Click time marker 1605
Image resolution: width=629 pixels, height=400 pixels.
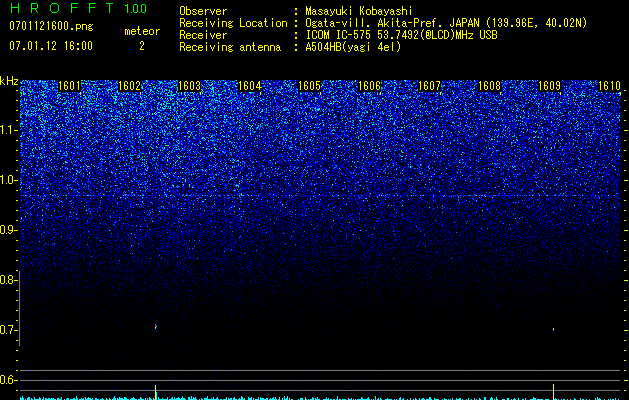[310, 86]
